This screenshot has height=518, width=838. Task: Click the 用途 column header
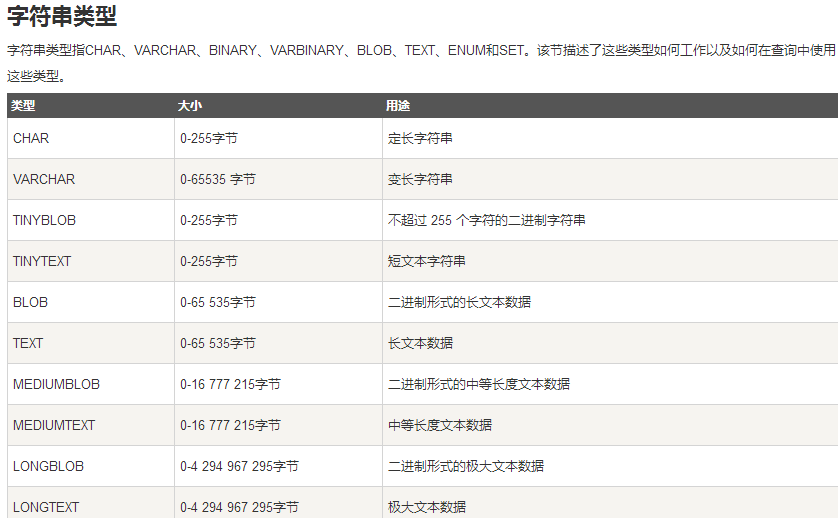tap(610, 106)
